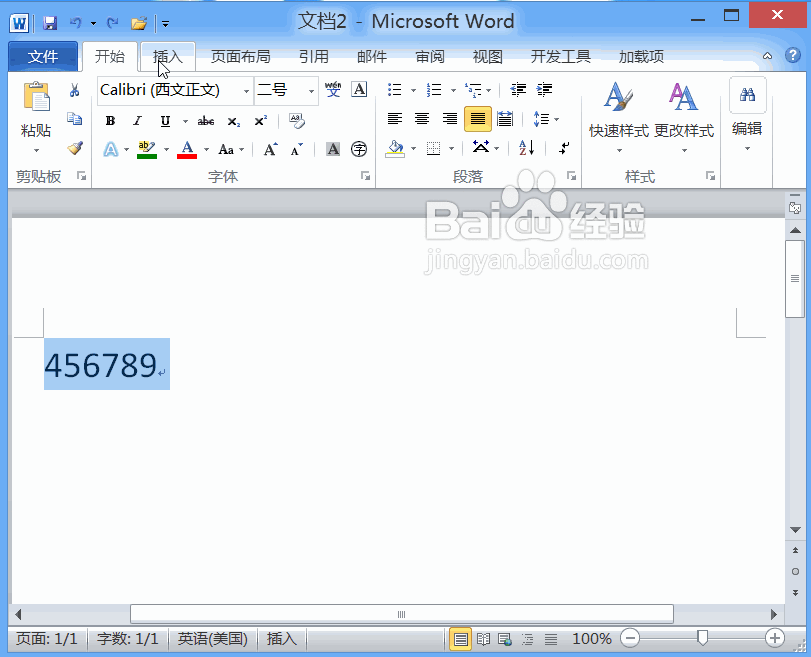Toggle the bulleted list button
The image size is (811, 657).
tap(394, 90)
